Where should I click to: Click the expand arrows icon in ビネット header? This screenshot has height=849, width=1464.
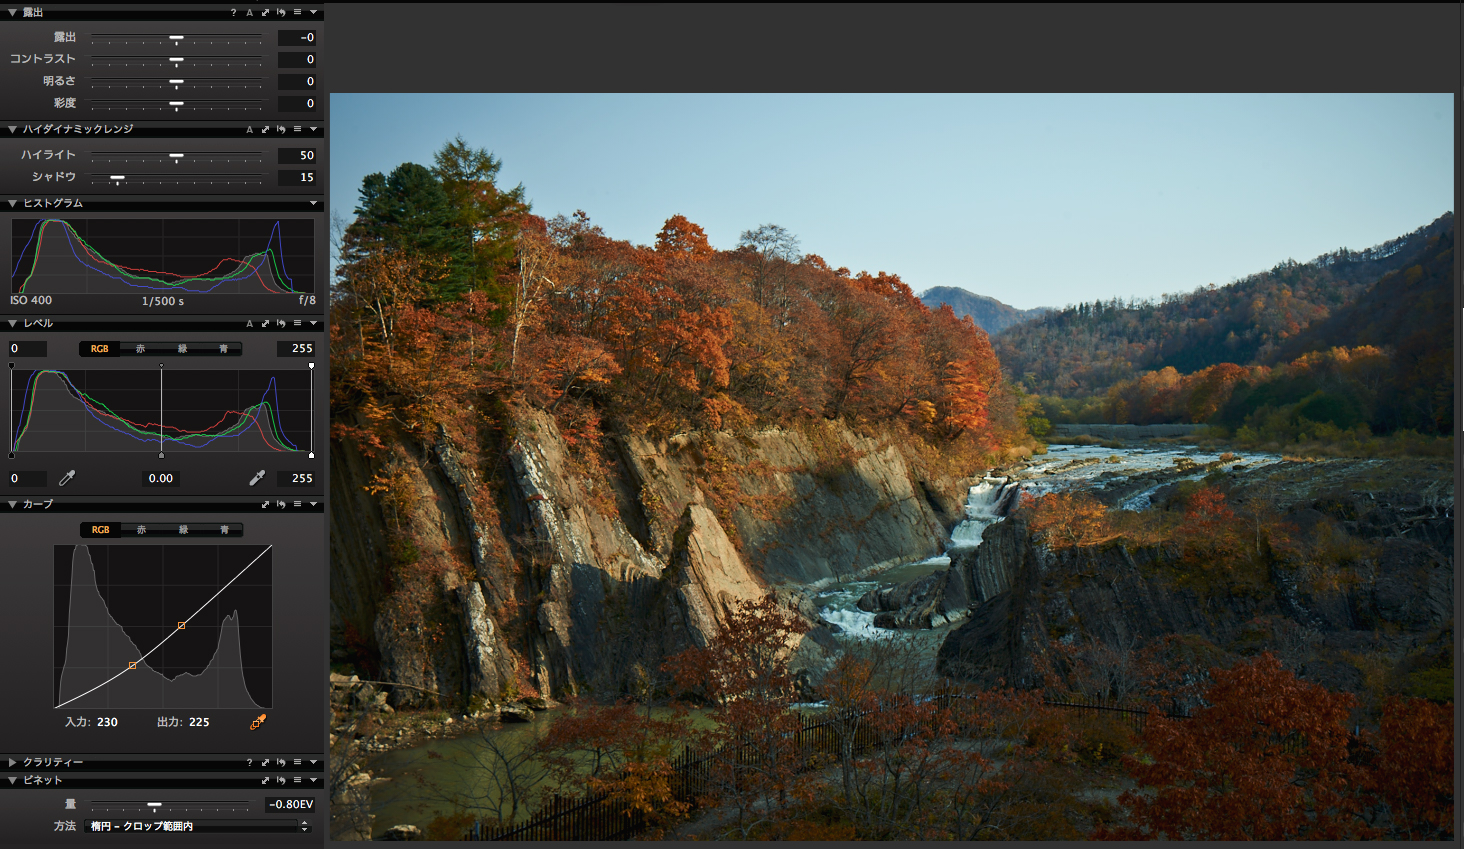coord(265,781)
